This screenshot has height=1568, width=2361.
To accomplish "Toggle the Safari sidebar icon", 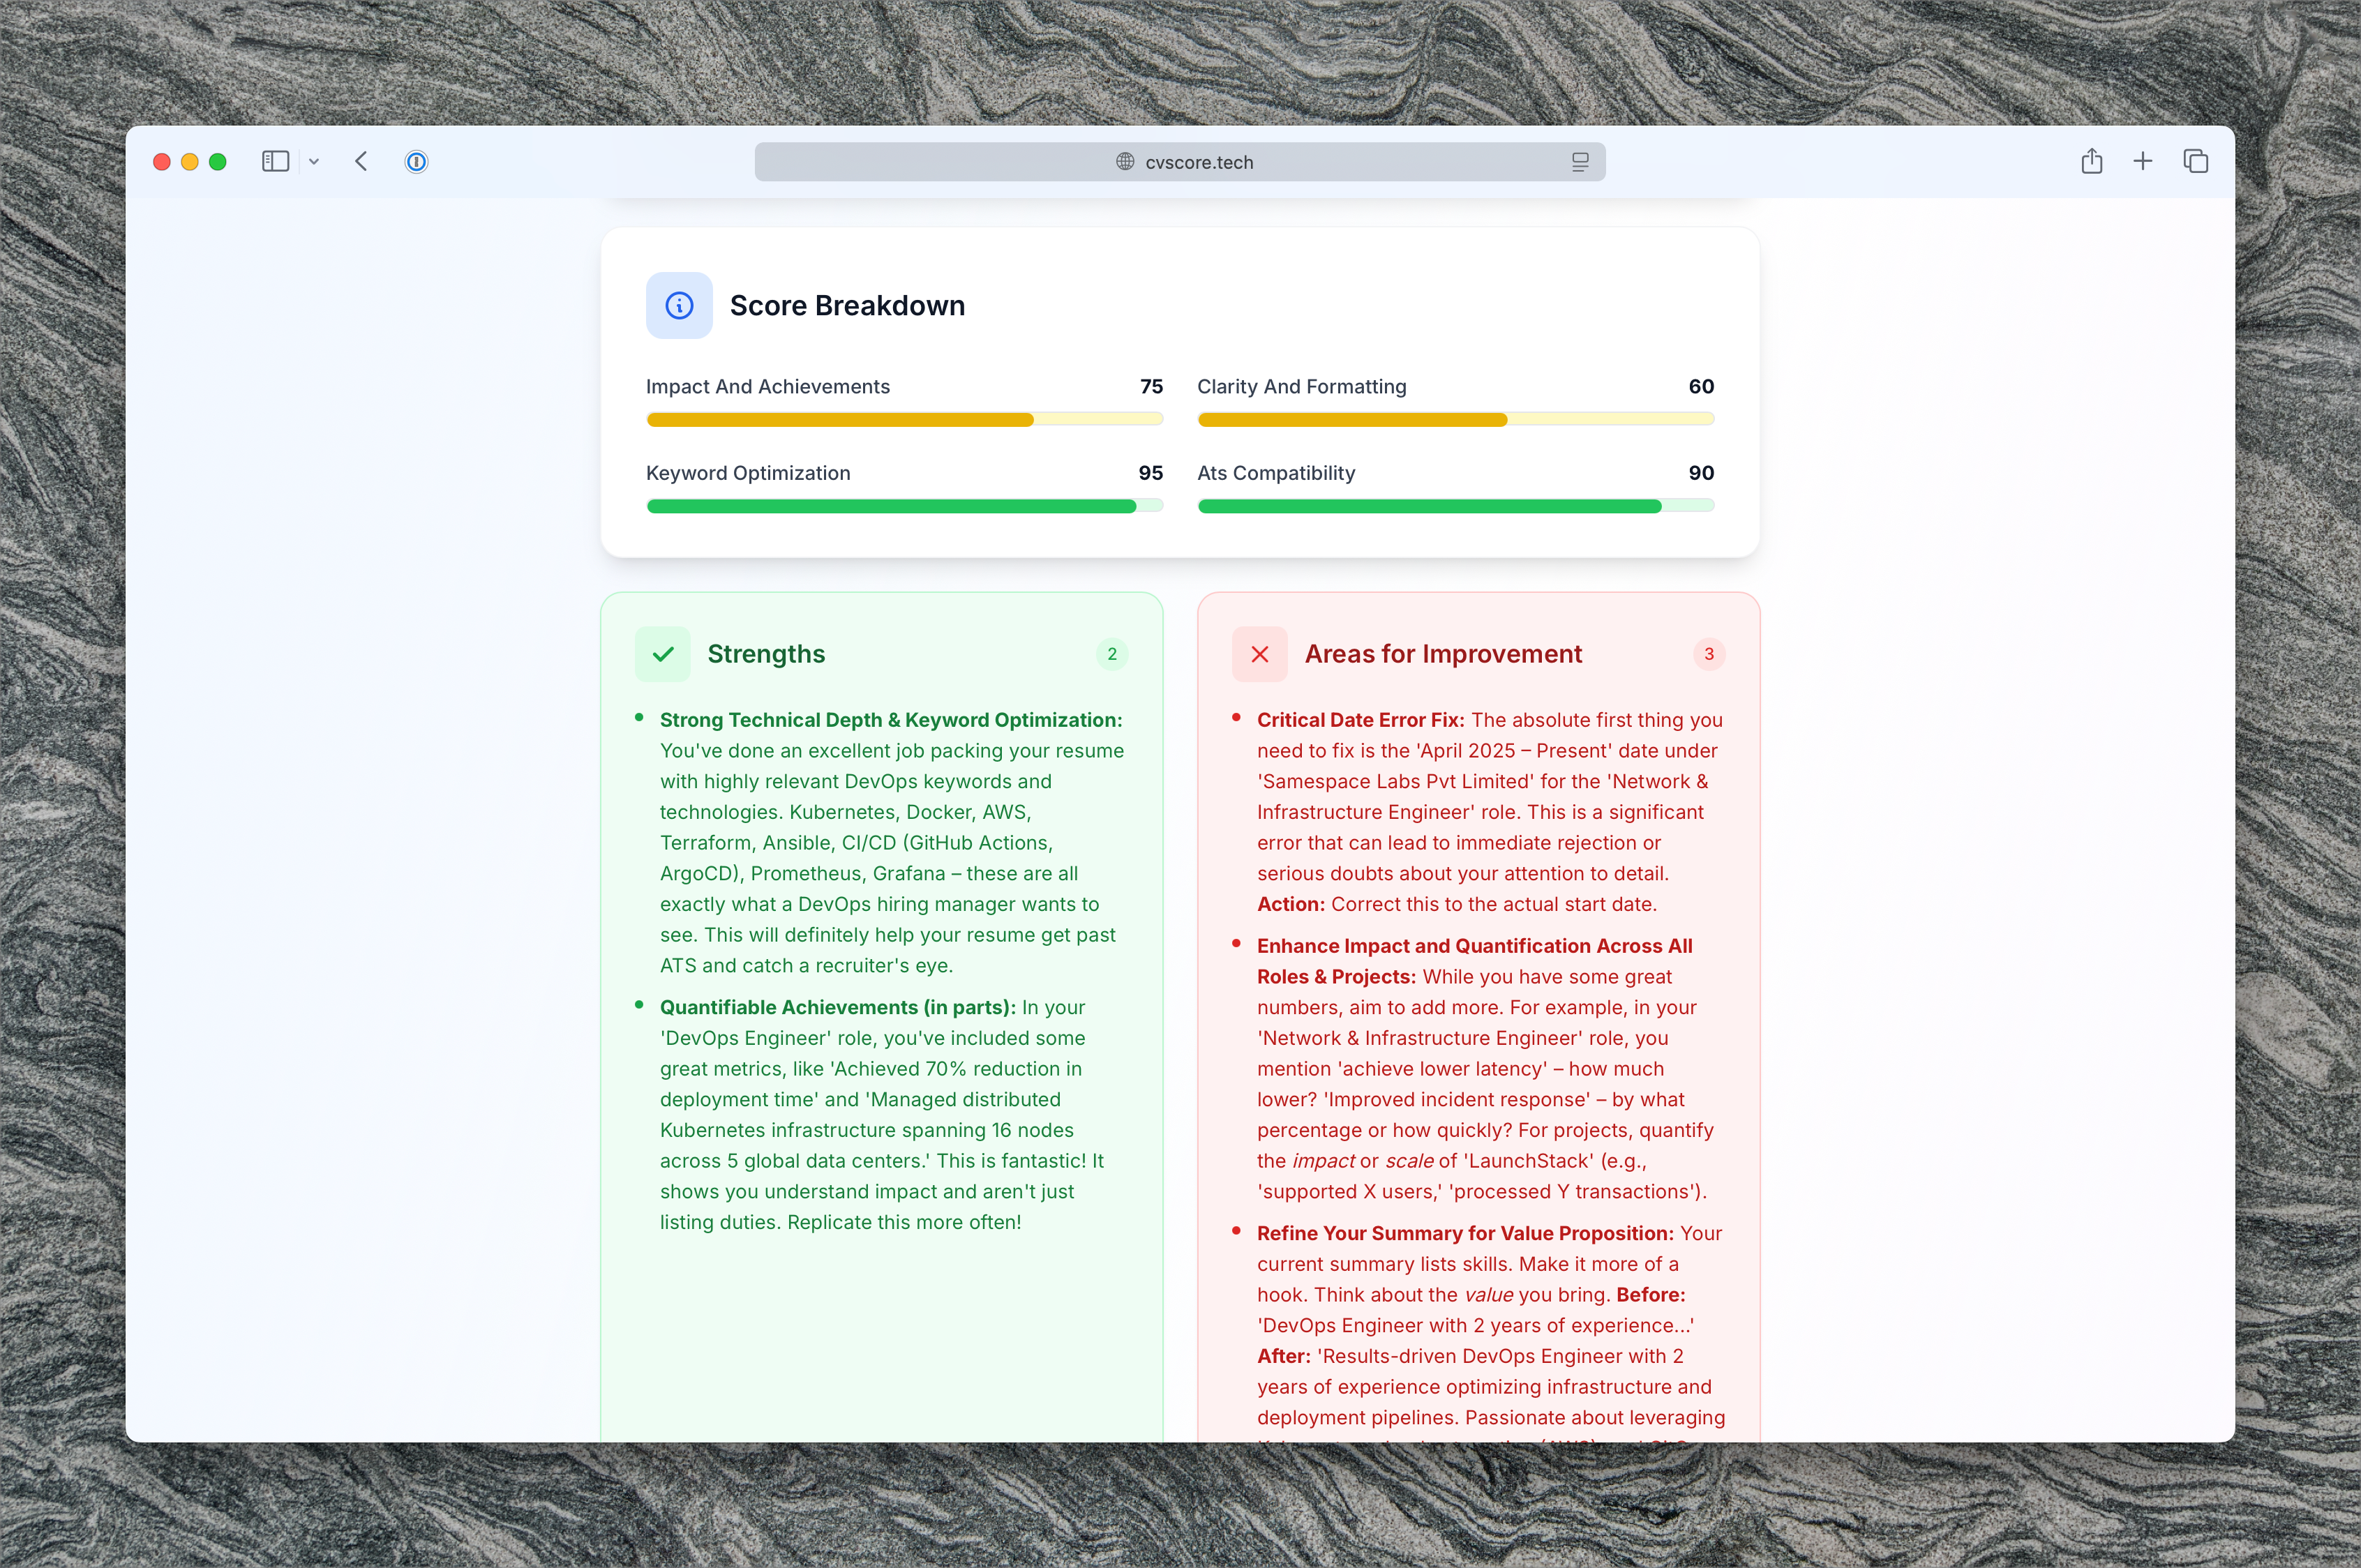I will point(275,161).
